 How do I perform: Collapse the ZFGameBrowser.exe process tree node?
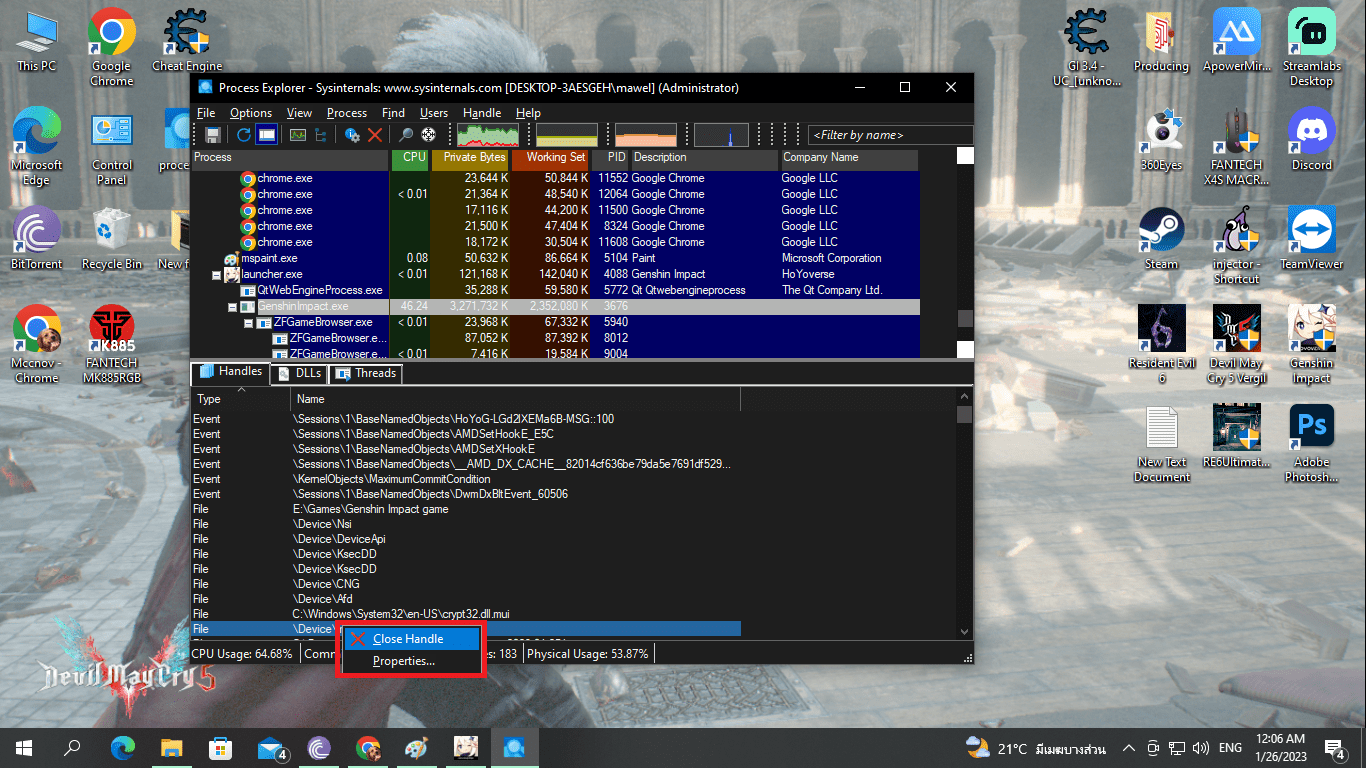248,322
